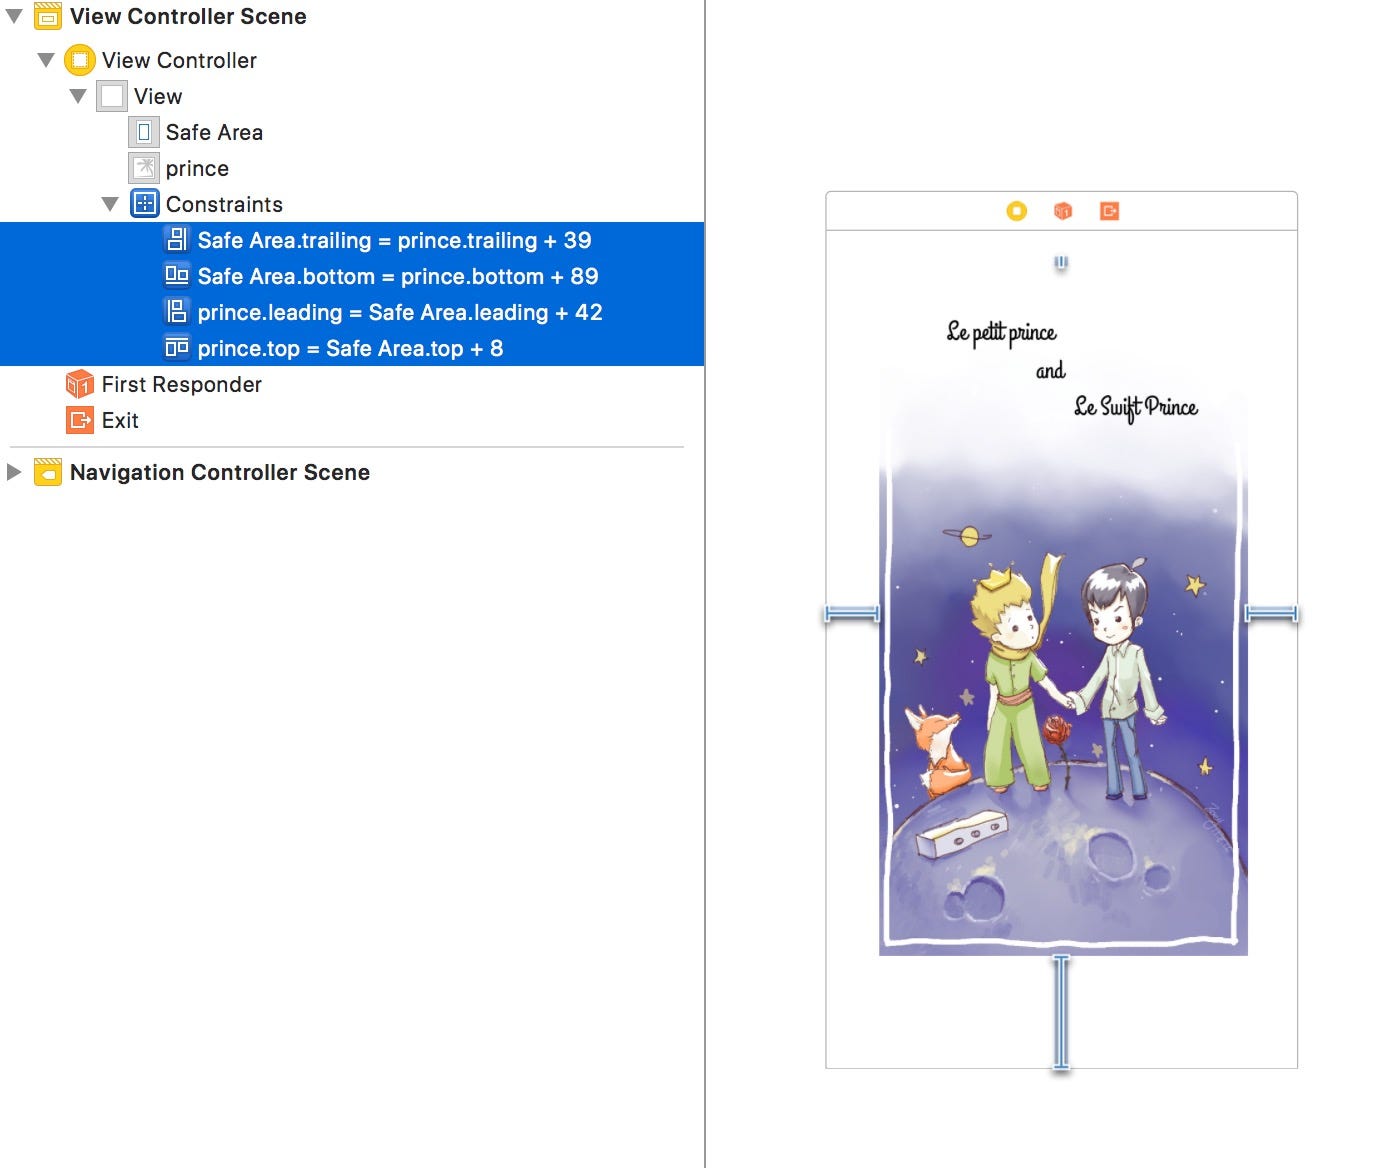The image size is (1390, 1168).
Task: Click the bottom constraint icon
Action: tap(177, 276)
